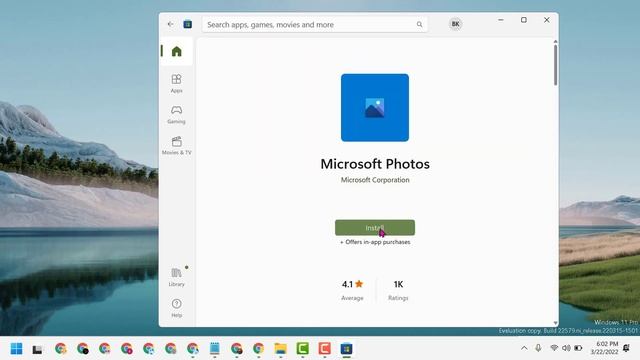Image resolution: width=640 pixels, height=360 pixels.
Task: Open the notifications bell icon
Action: tap(626, 348)
